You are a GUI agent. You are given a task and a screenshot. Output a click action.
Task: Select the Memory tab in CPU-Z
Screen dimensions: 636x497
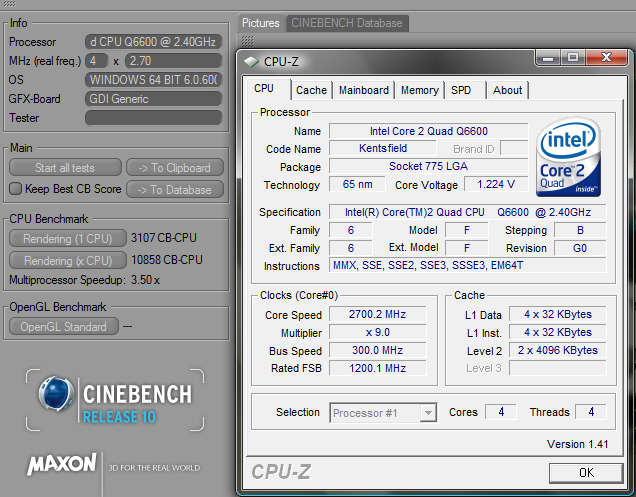pyautogui.click(x=419, y=90)
